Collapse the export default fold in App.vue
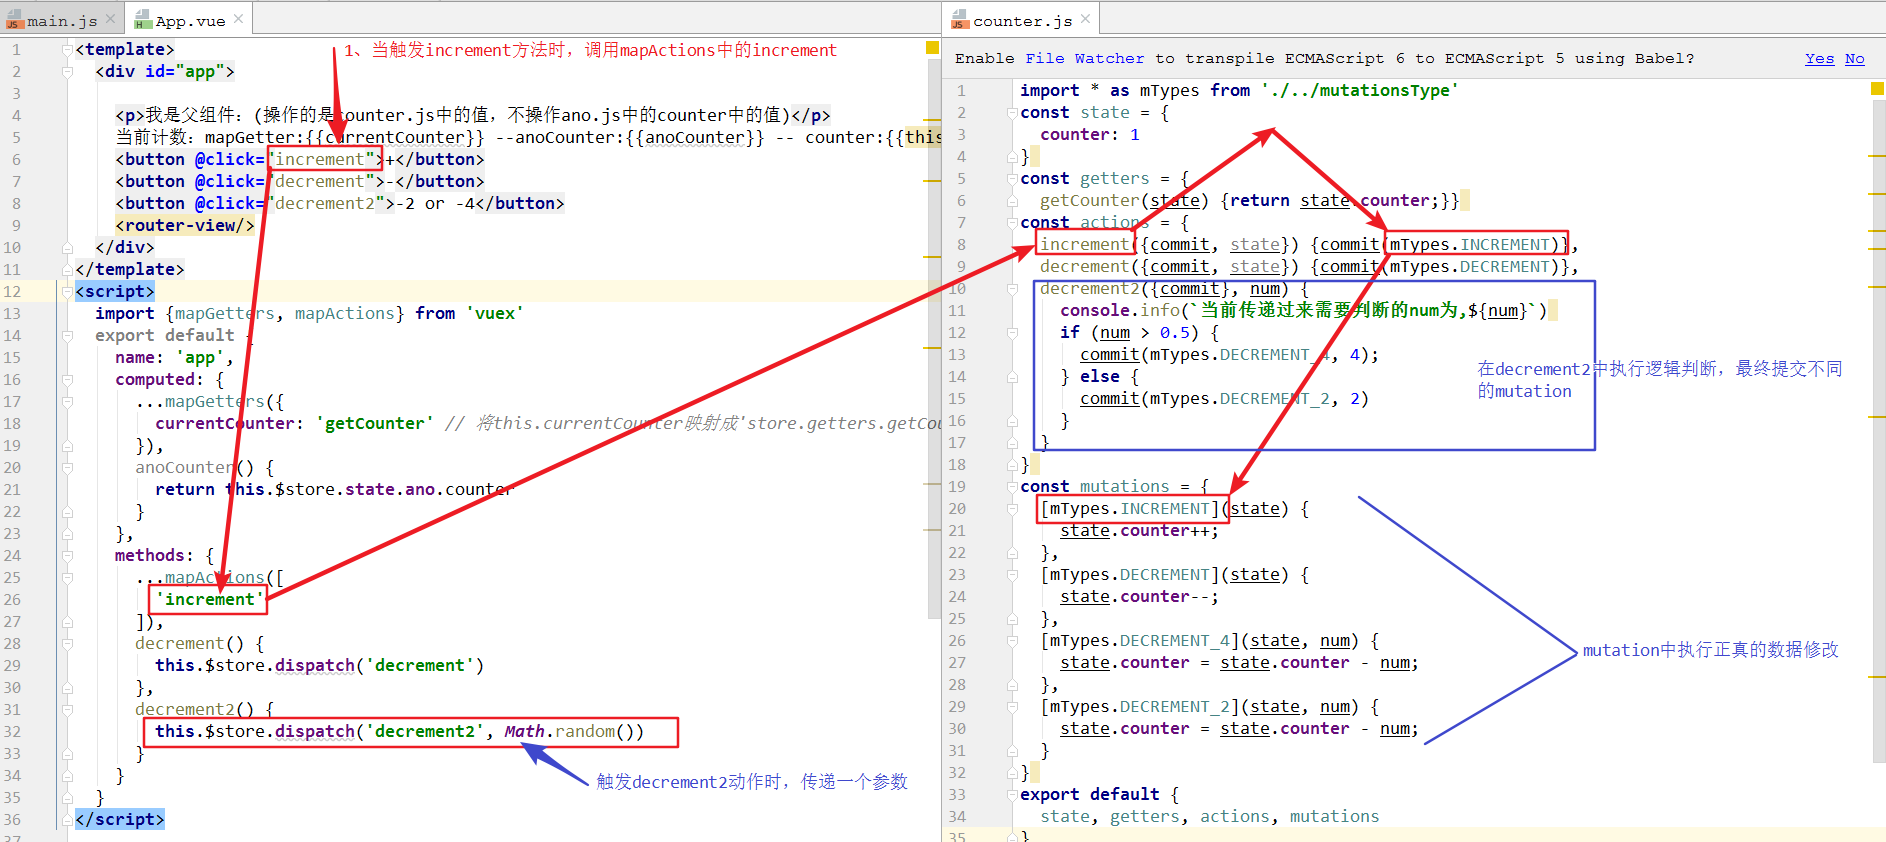 point(67,335)
